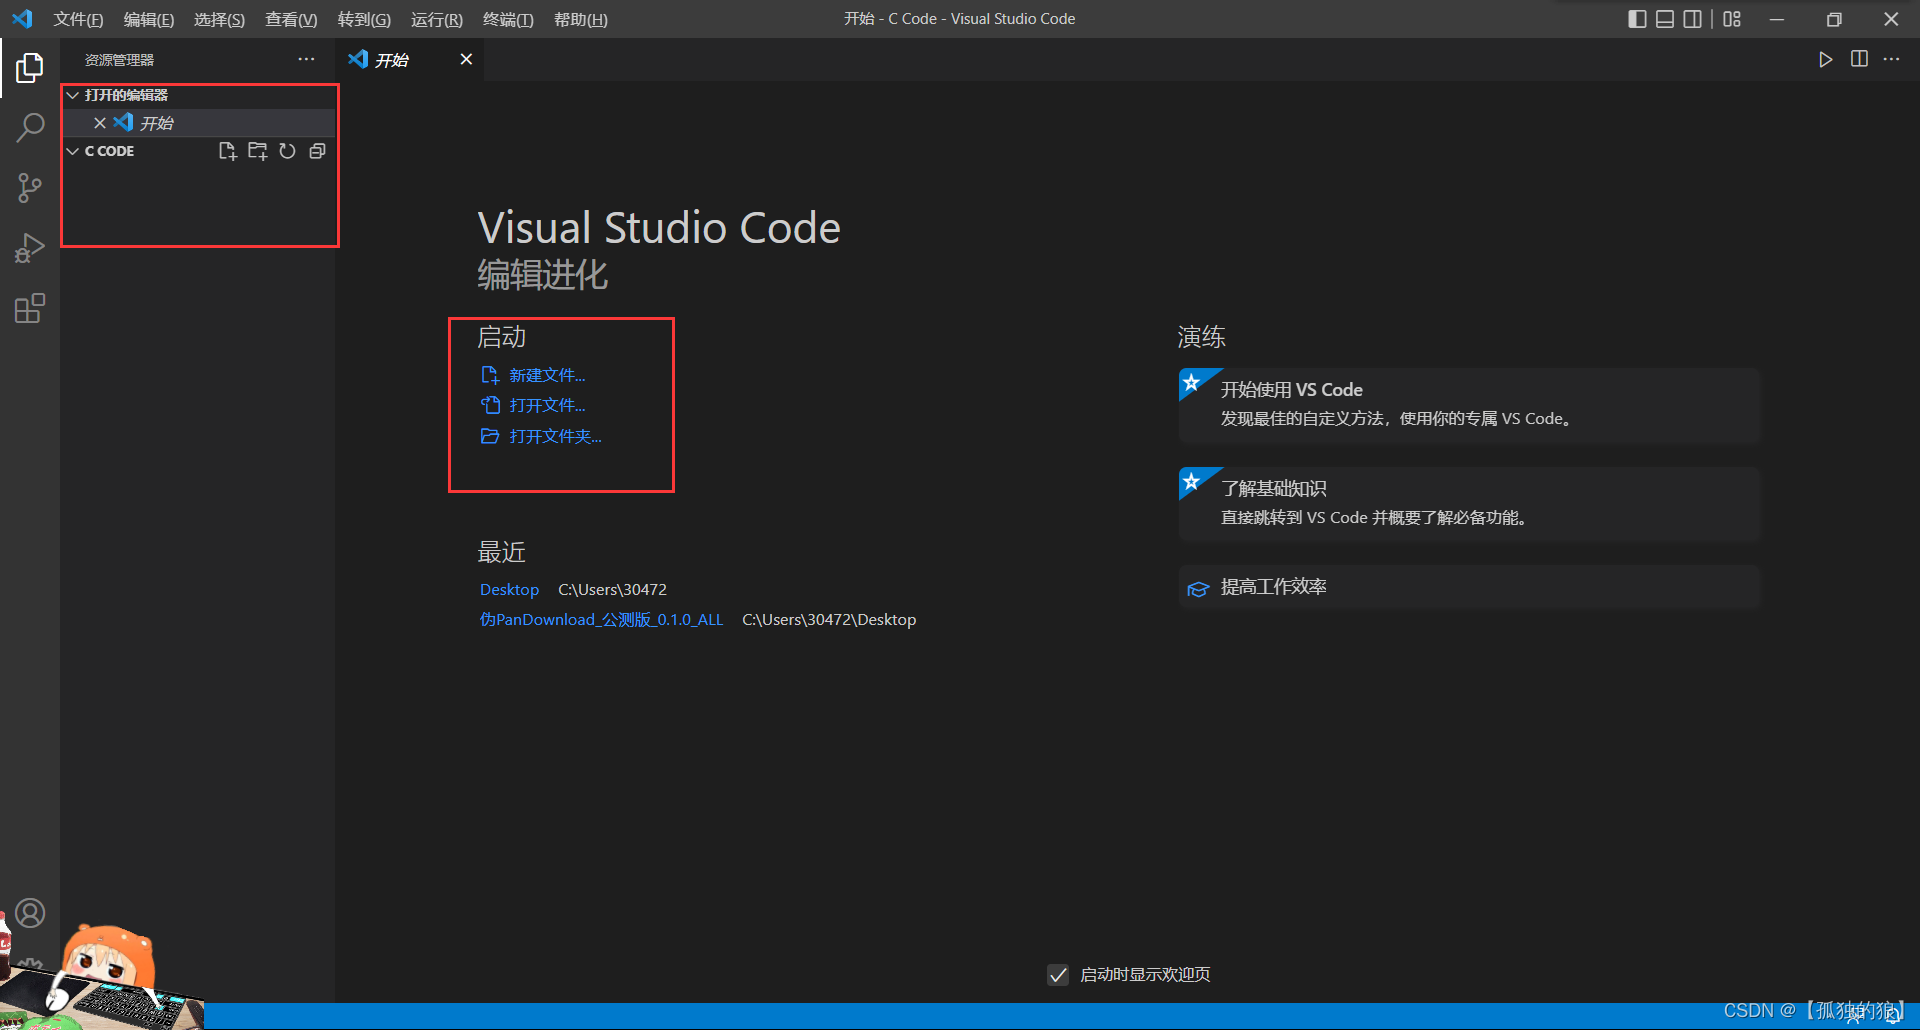1920x1030 pixels.
Task: Open the Explorer view in activity bar
Action: point(30,68)
